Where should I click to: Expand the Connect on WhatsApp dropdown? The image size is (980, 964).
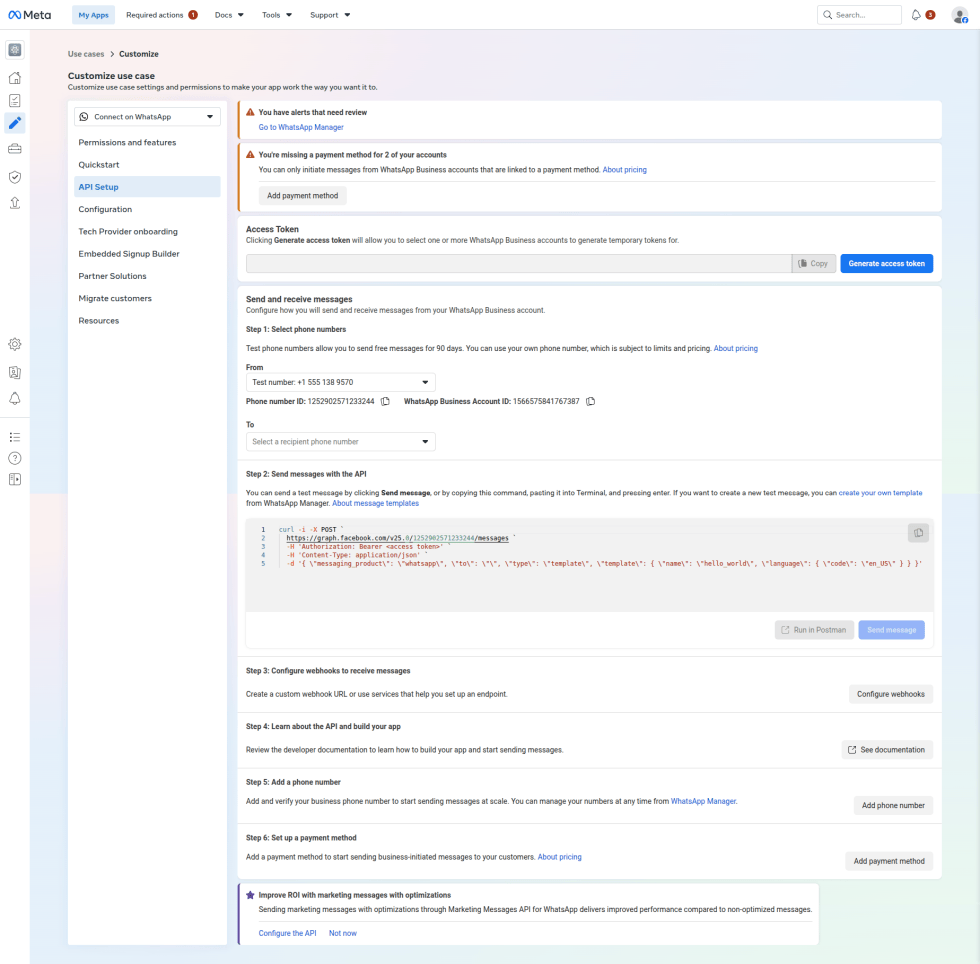coord(147,117)
